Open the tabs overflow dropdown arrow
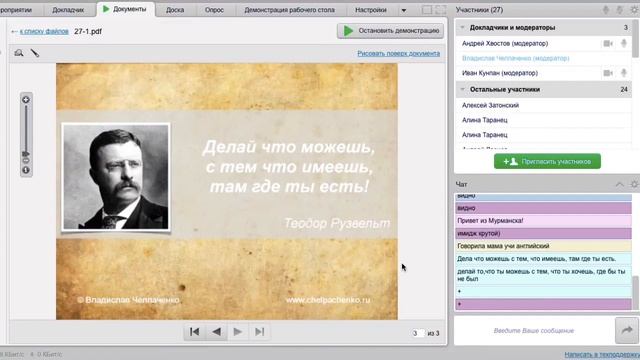The image size is (640, 360). coord(404,10)
